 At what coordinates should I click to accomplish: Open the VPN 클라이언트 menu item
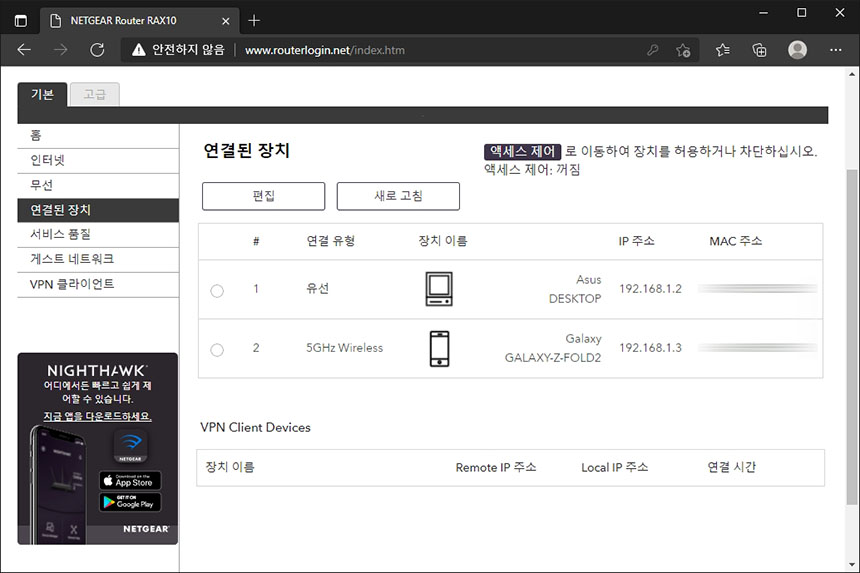tap(98, 285)
